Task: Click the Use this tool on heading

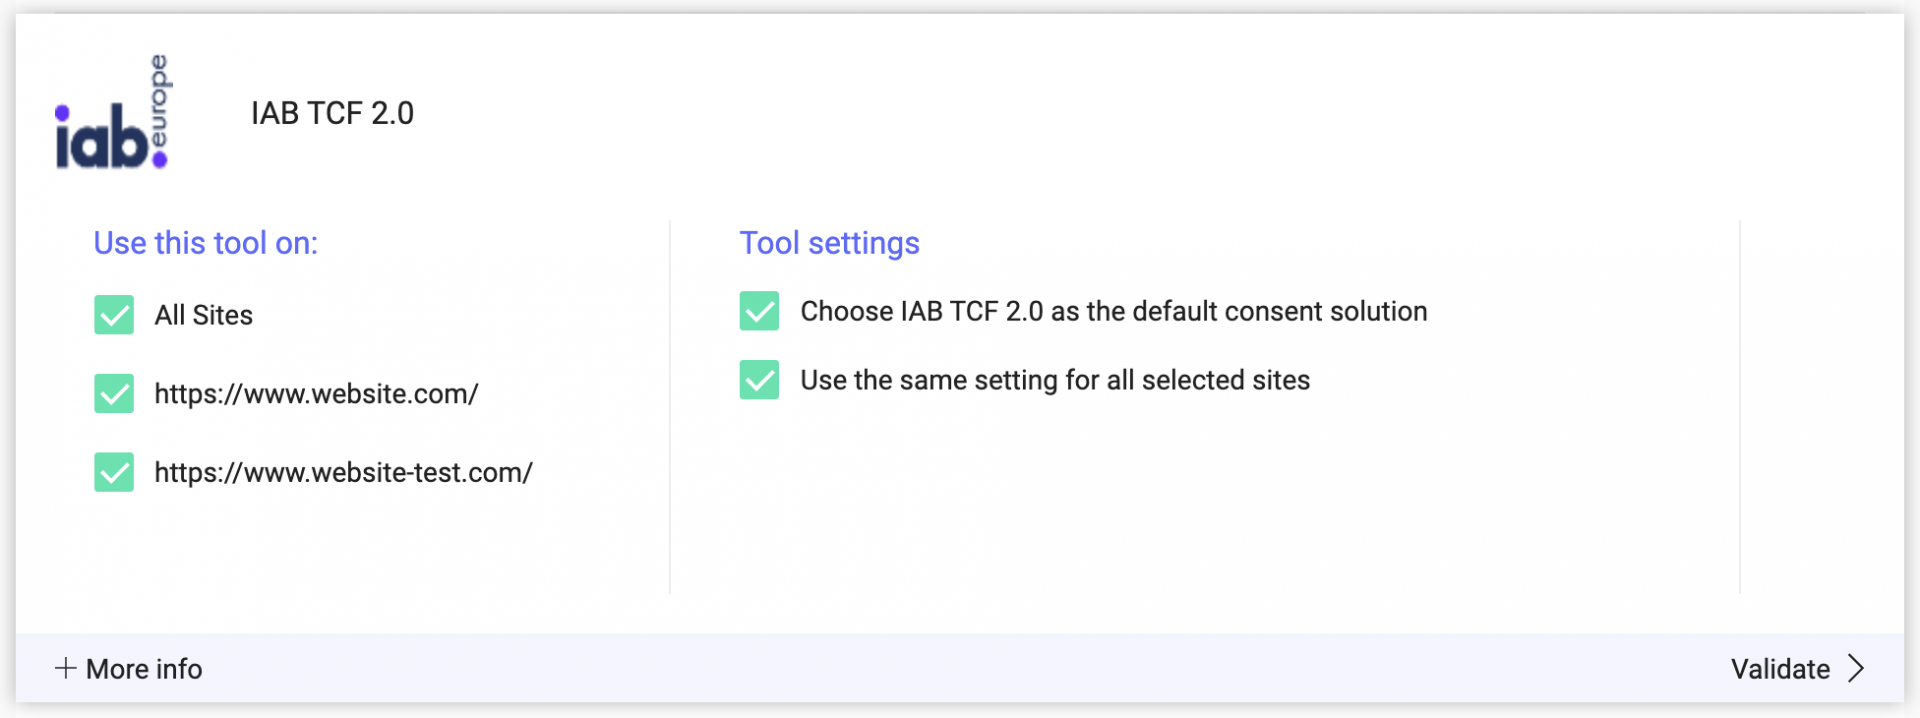Action: [x=206, y=243]
